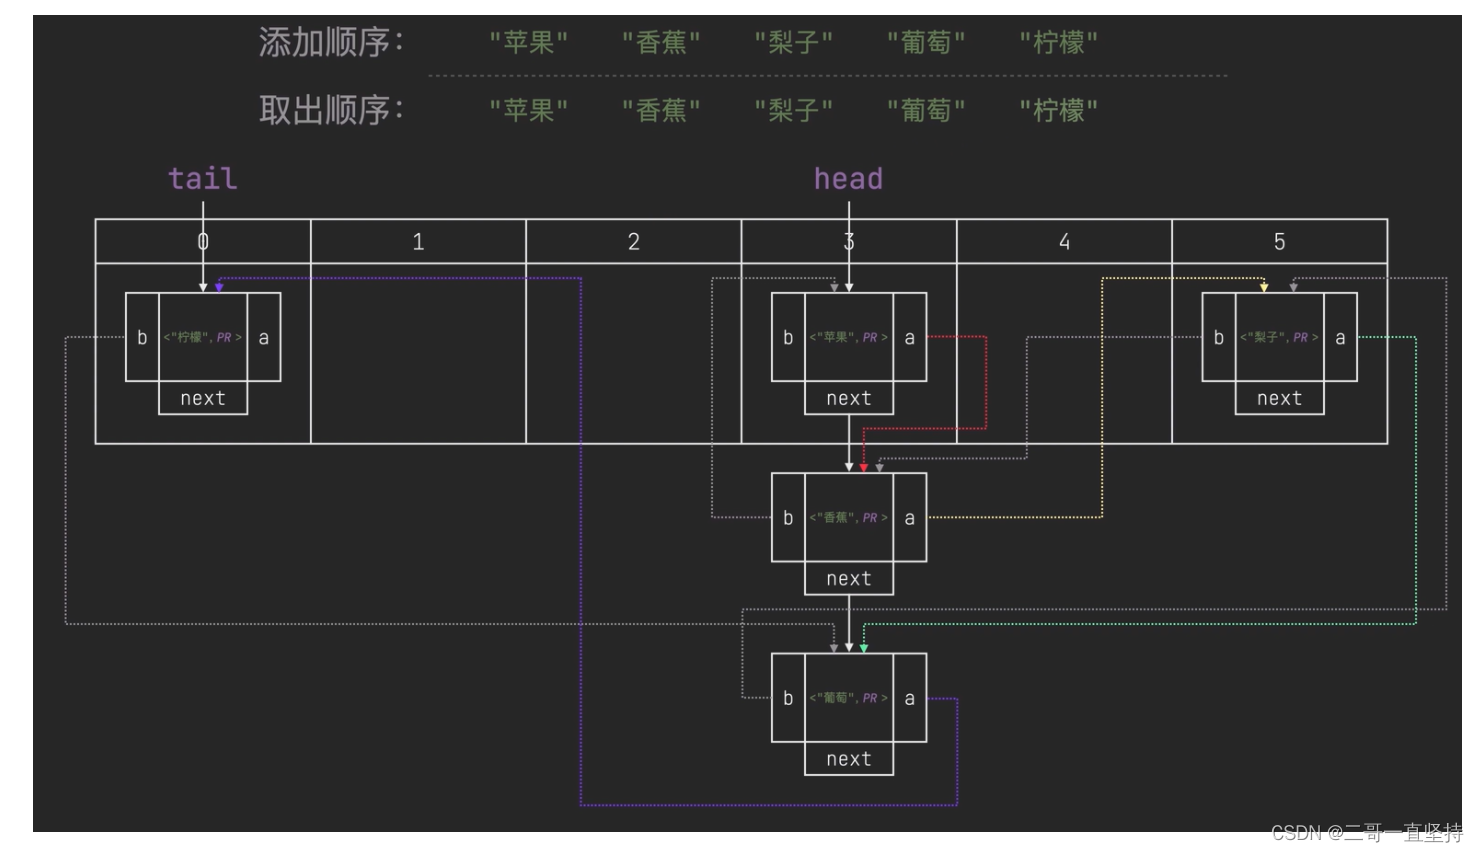The width and height of the screenshot is (1479, 852).
Task: Click the next cell under the 苹果 node
Action: click(x=849, y=398)
